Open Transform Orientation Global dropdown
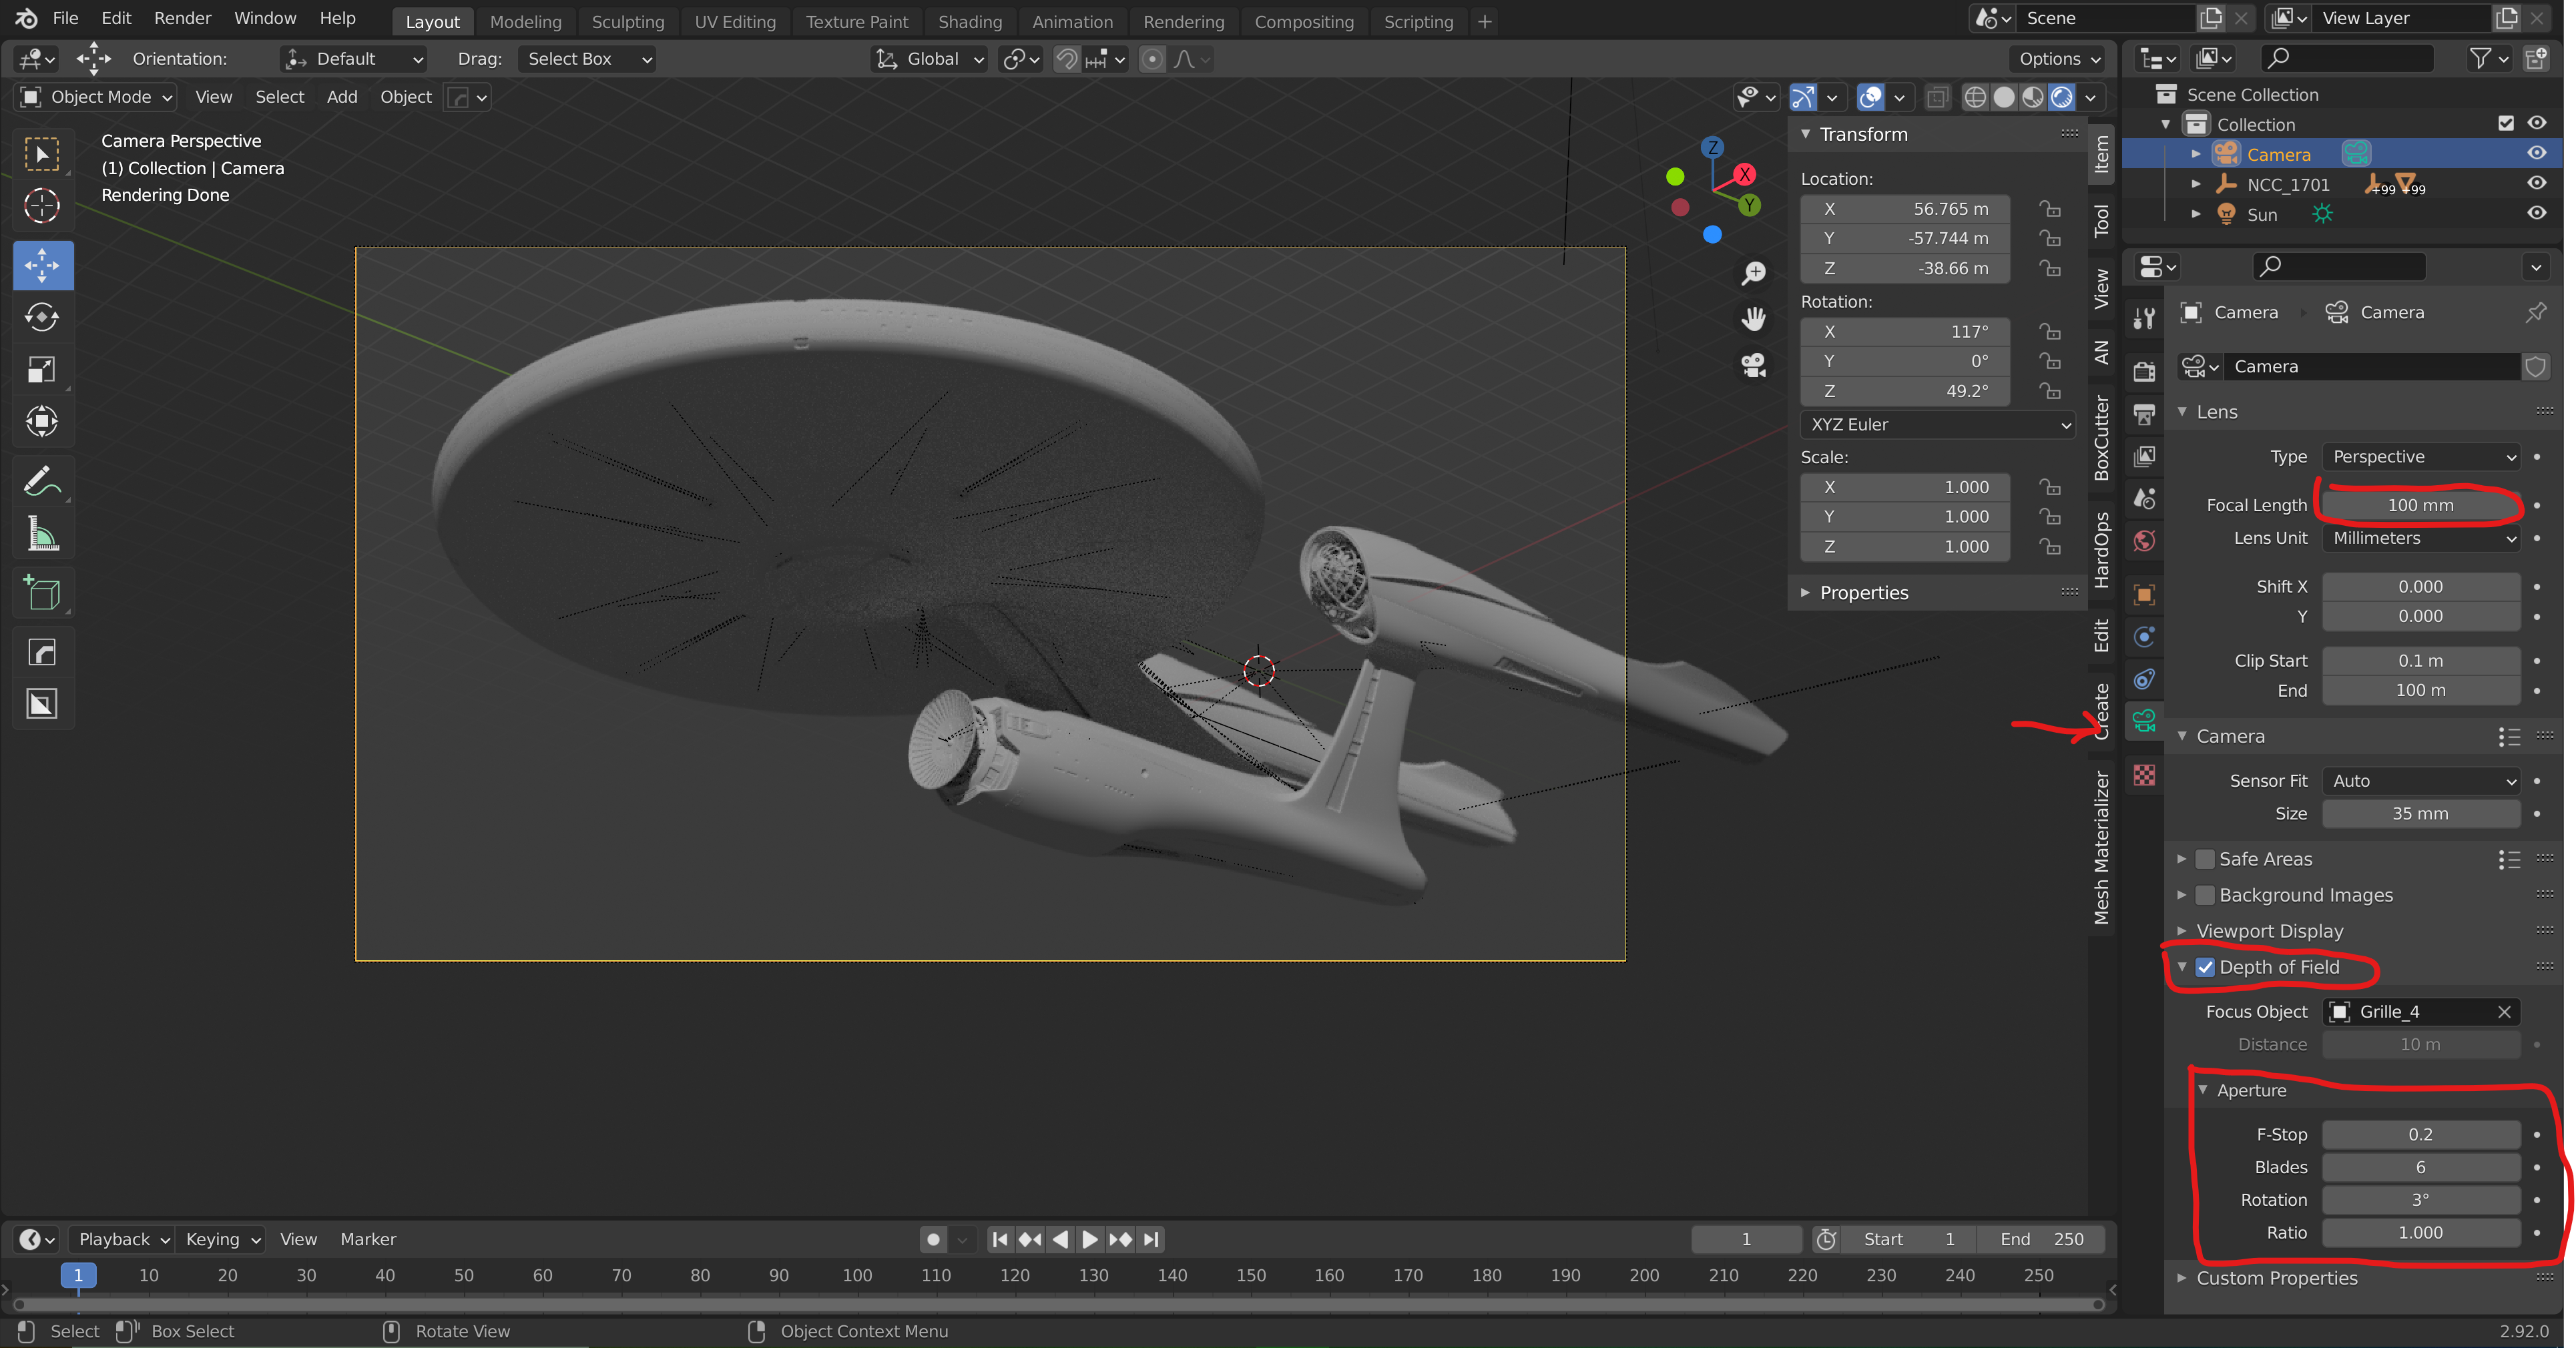The height and width of the screenshot is (1348, 2576). coord(930,59)
